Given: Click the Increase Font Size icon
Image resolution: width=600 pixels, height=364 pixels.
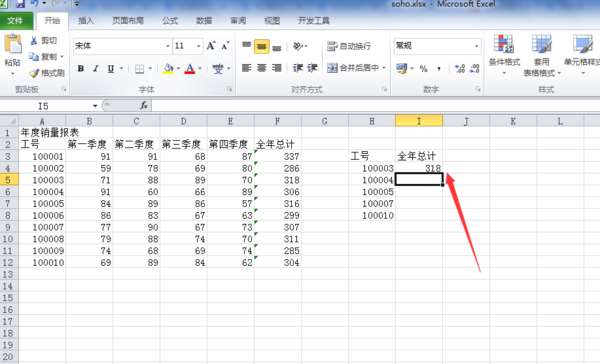Looking at the screenshot, I should [x=211, y=46].
